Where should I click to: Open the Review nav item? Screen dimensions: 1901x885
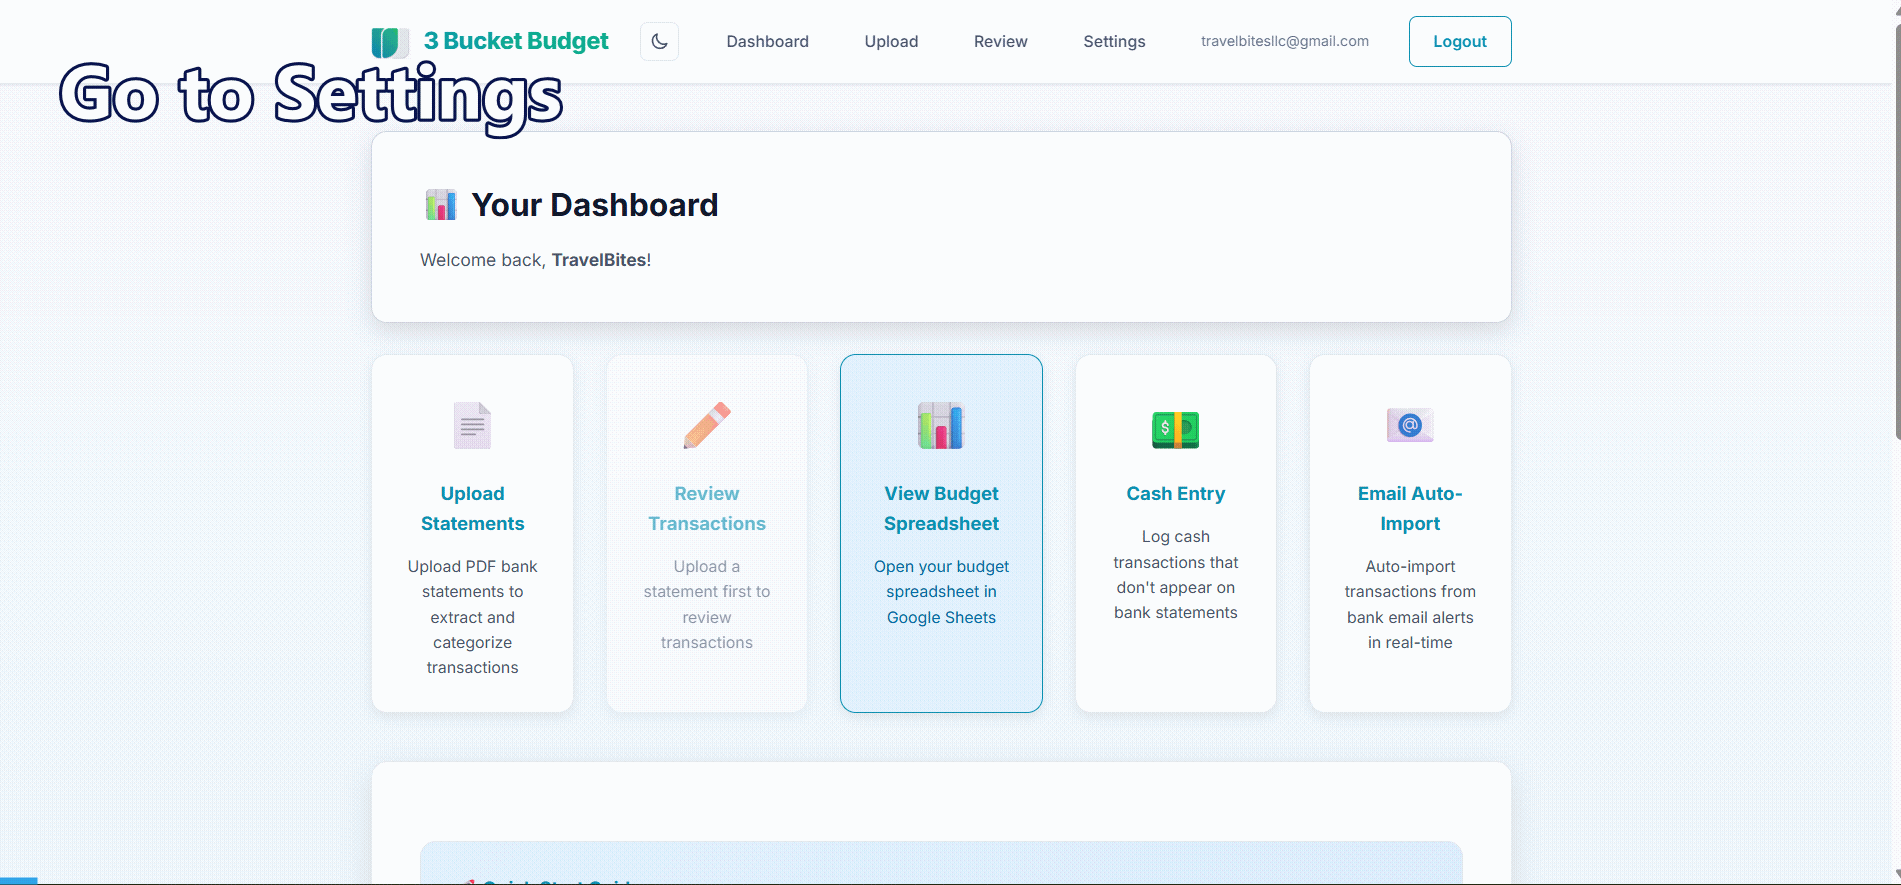1000,42
